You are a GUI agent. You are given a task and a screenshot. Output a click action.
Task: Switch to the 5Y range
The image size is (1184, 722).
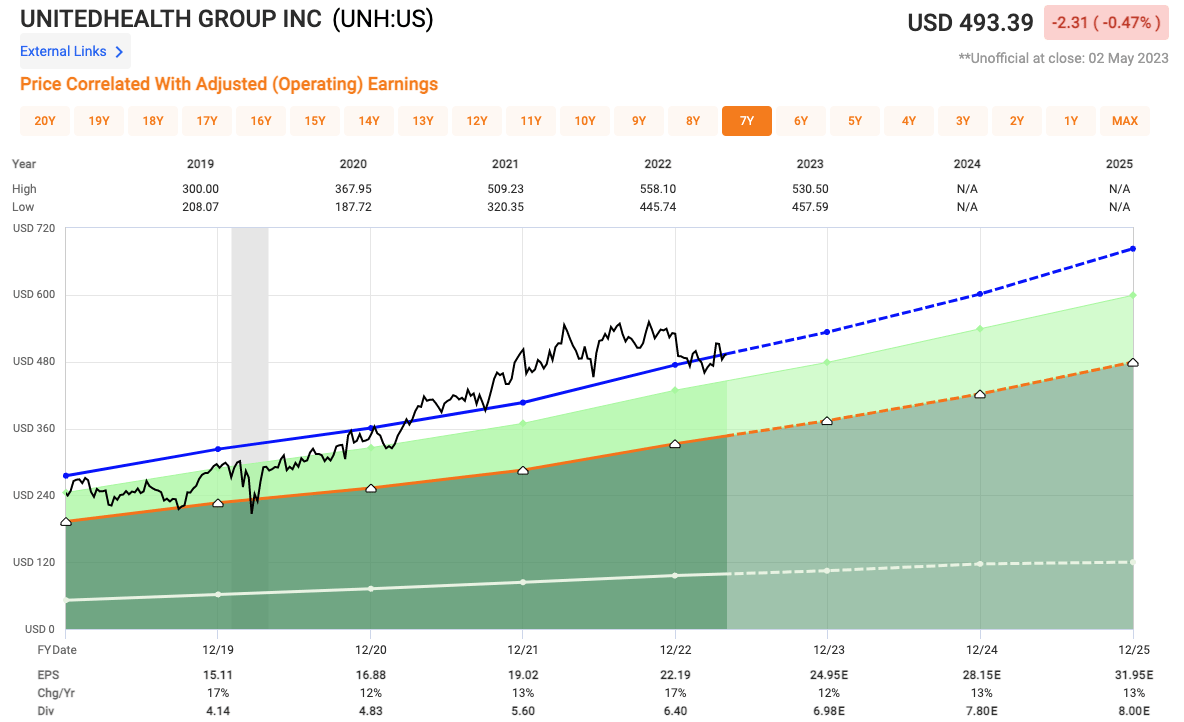855,121
